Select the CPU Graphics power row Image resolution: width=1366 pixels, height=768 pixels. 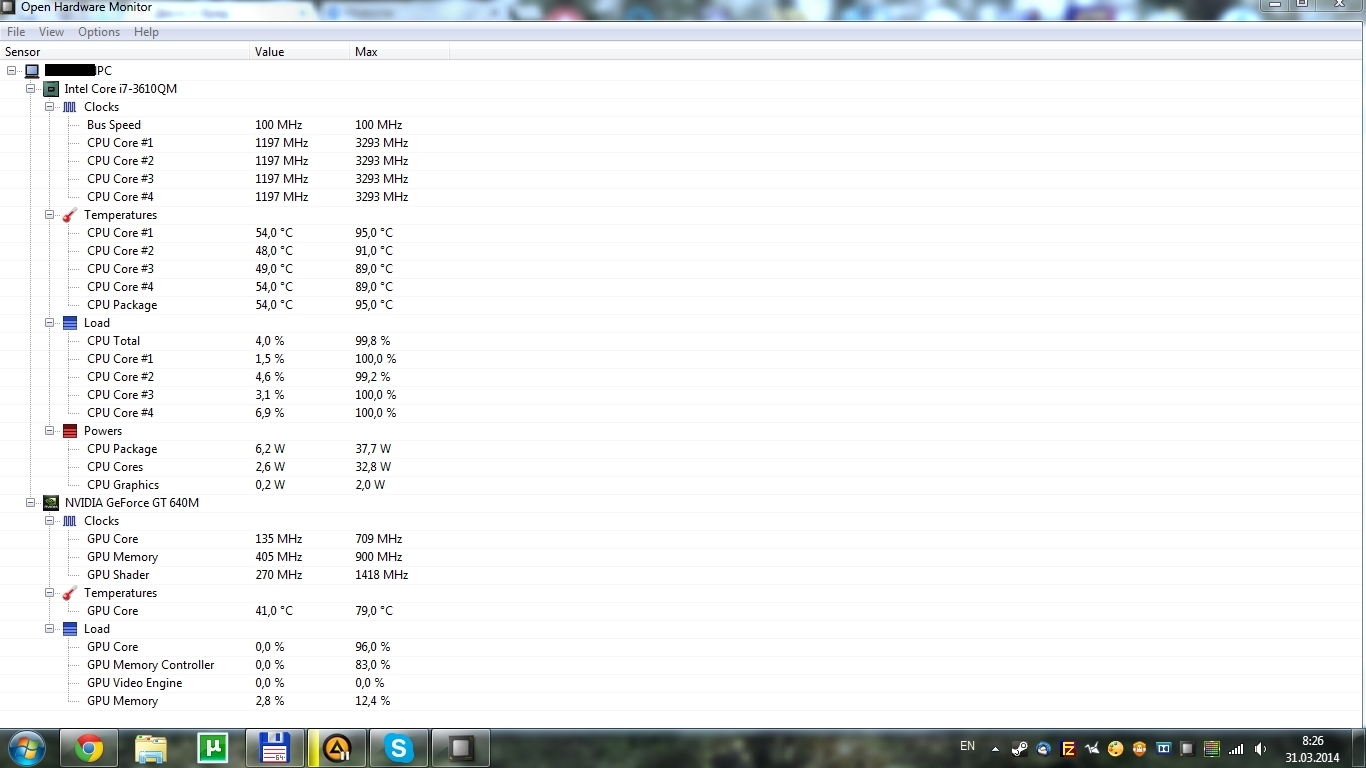coord(683,485)
